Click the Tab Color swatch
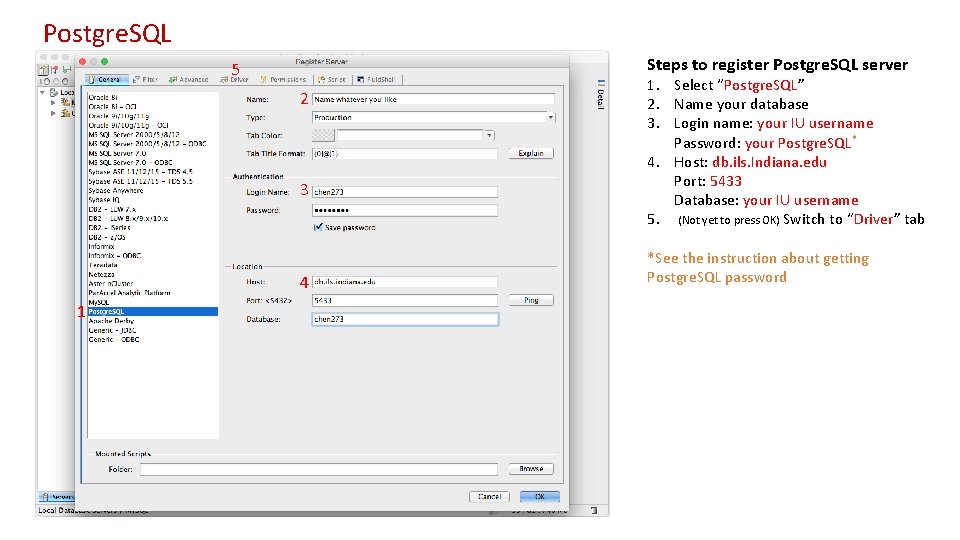Viewport: 960px width, 540px height. pyautogui.click(x=323, y=135)
